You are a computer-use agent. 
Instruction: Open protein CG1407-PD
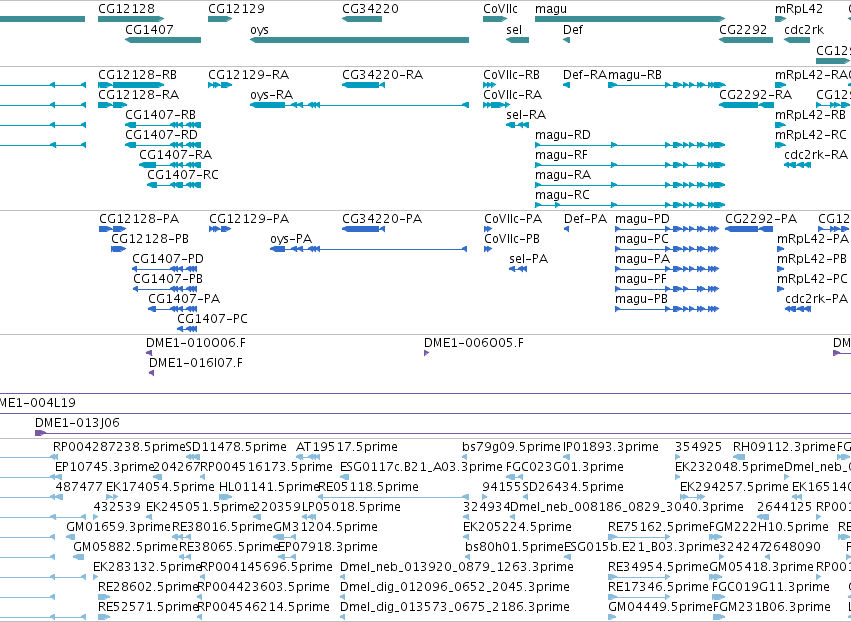tap(168, 259)
